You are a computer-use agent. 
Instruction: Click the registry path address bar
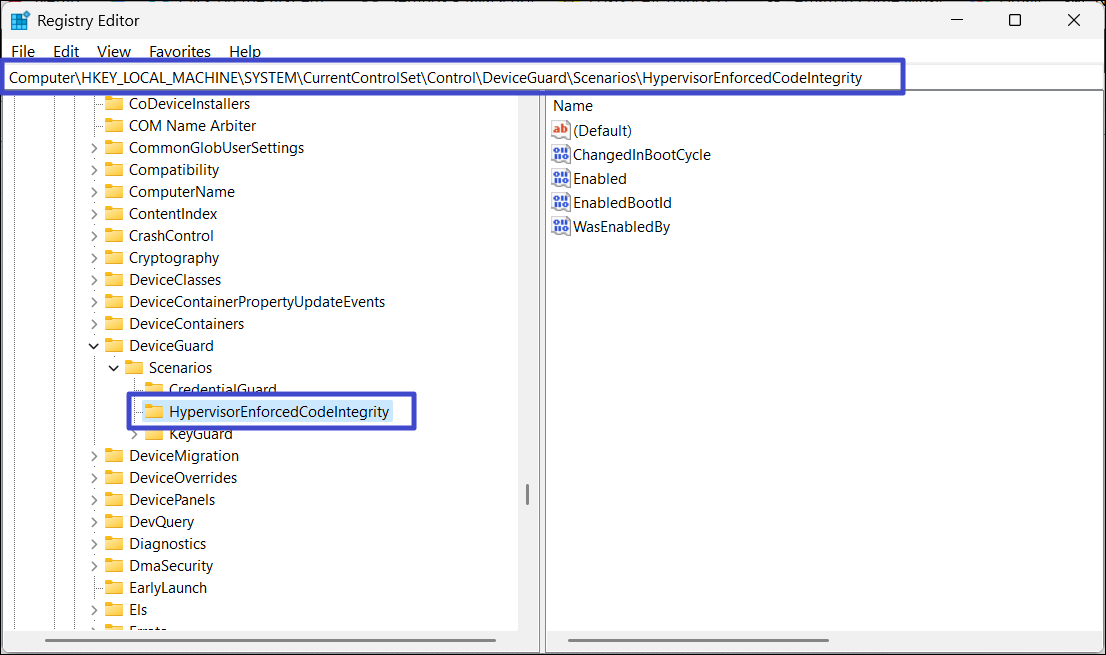[x=450, y=77]
